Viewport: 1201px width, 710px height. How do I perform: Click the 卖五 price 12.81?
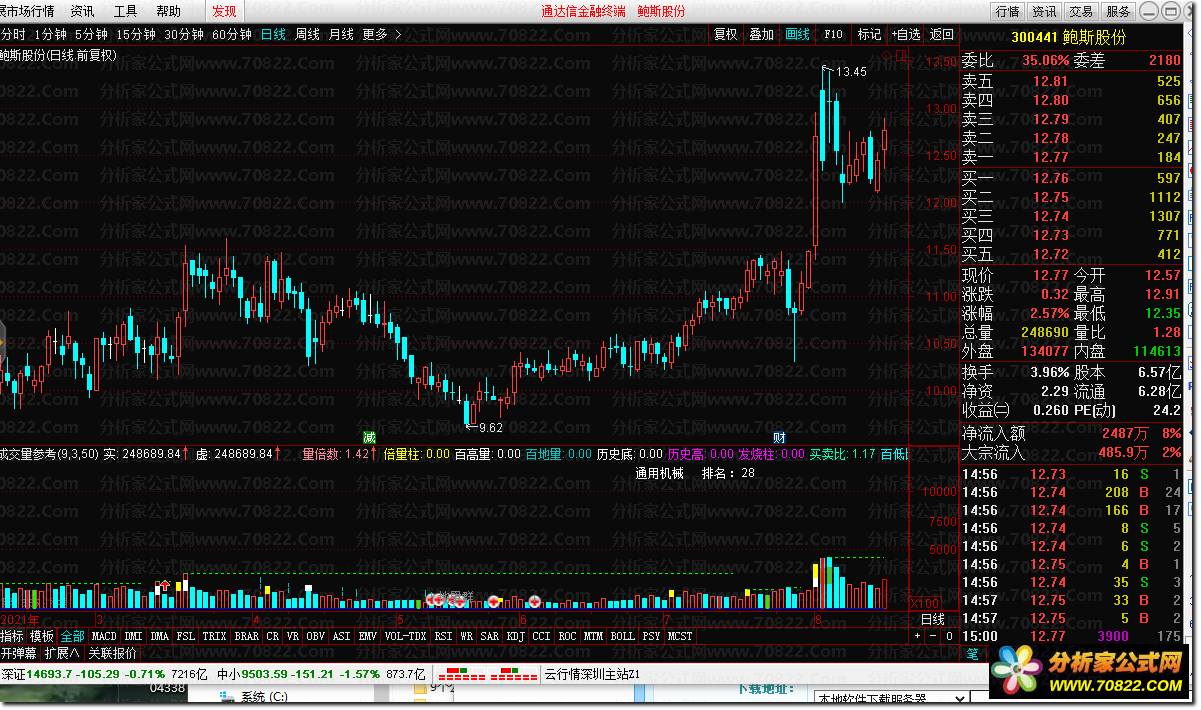(x=1051, y=81)
